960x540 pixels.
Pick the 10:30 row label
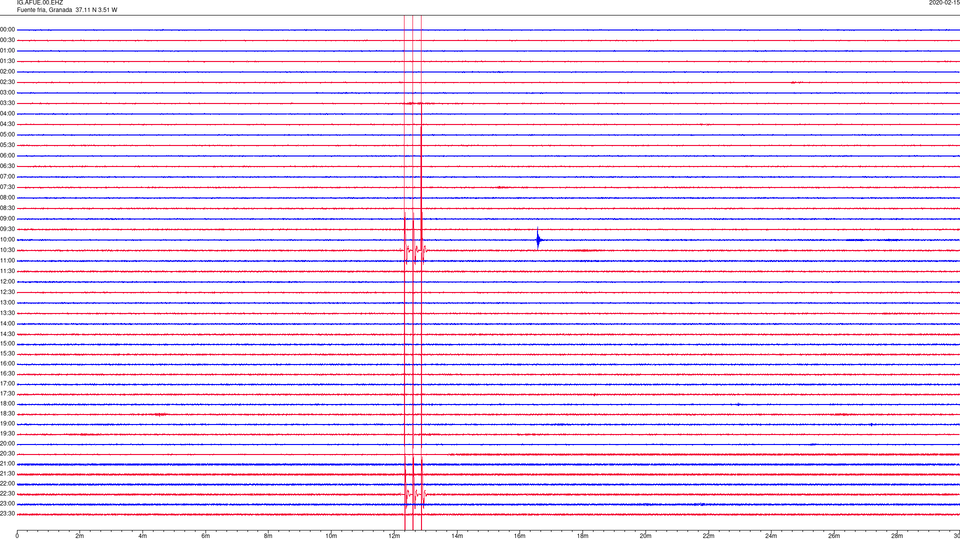click(x=7, y=250)
